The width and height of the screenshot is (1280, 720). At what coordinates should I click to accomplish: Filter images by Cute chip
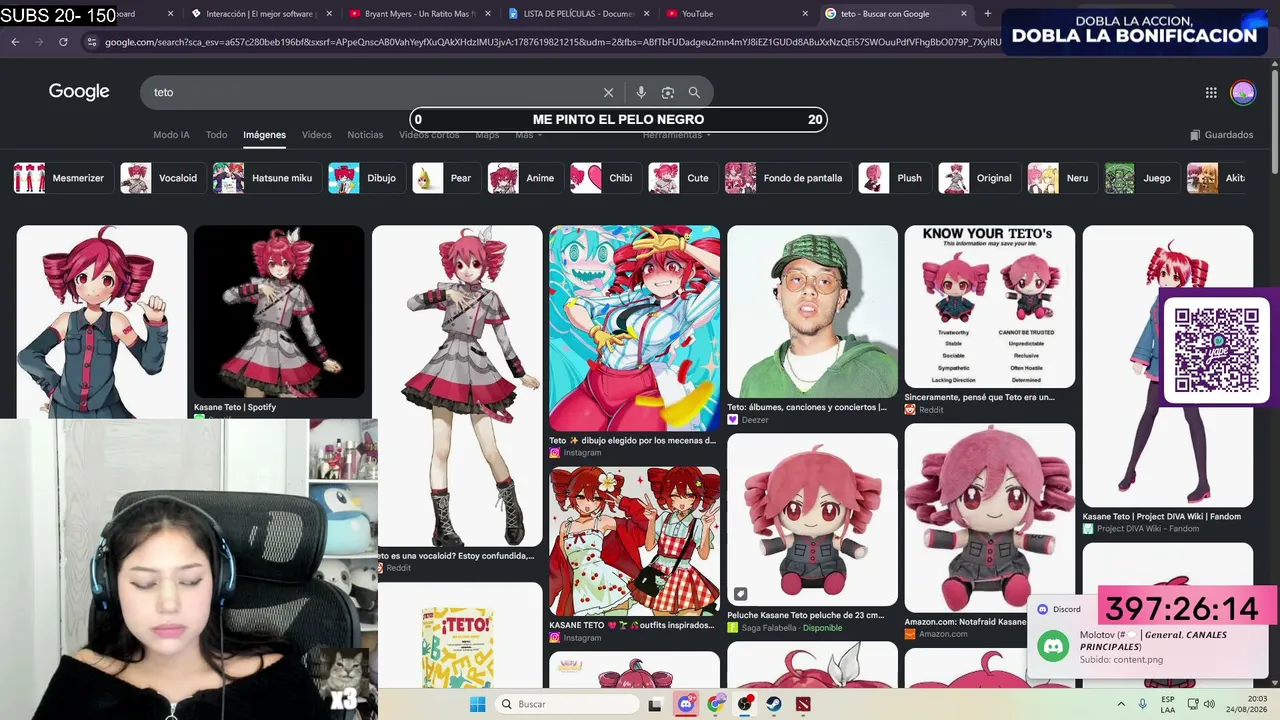pos(681,178)
